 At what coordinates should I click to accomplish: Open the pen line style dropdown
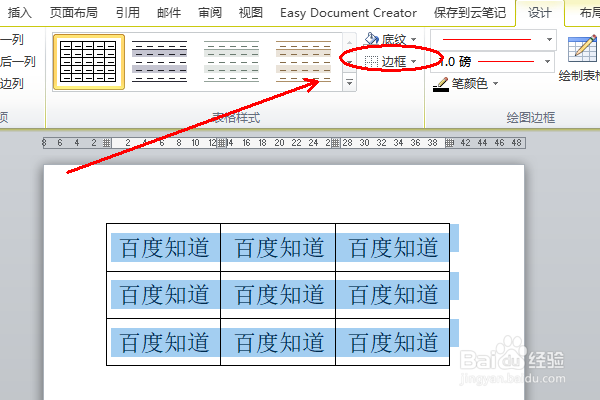click(549, 39)
